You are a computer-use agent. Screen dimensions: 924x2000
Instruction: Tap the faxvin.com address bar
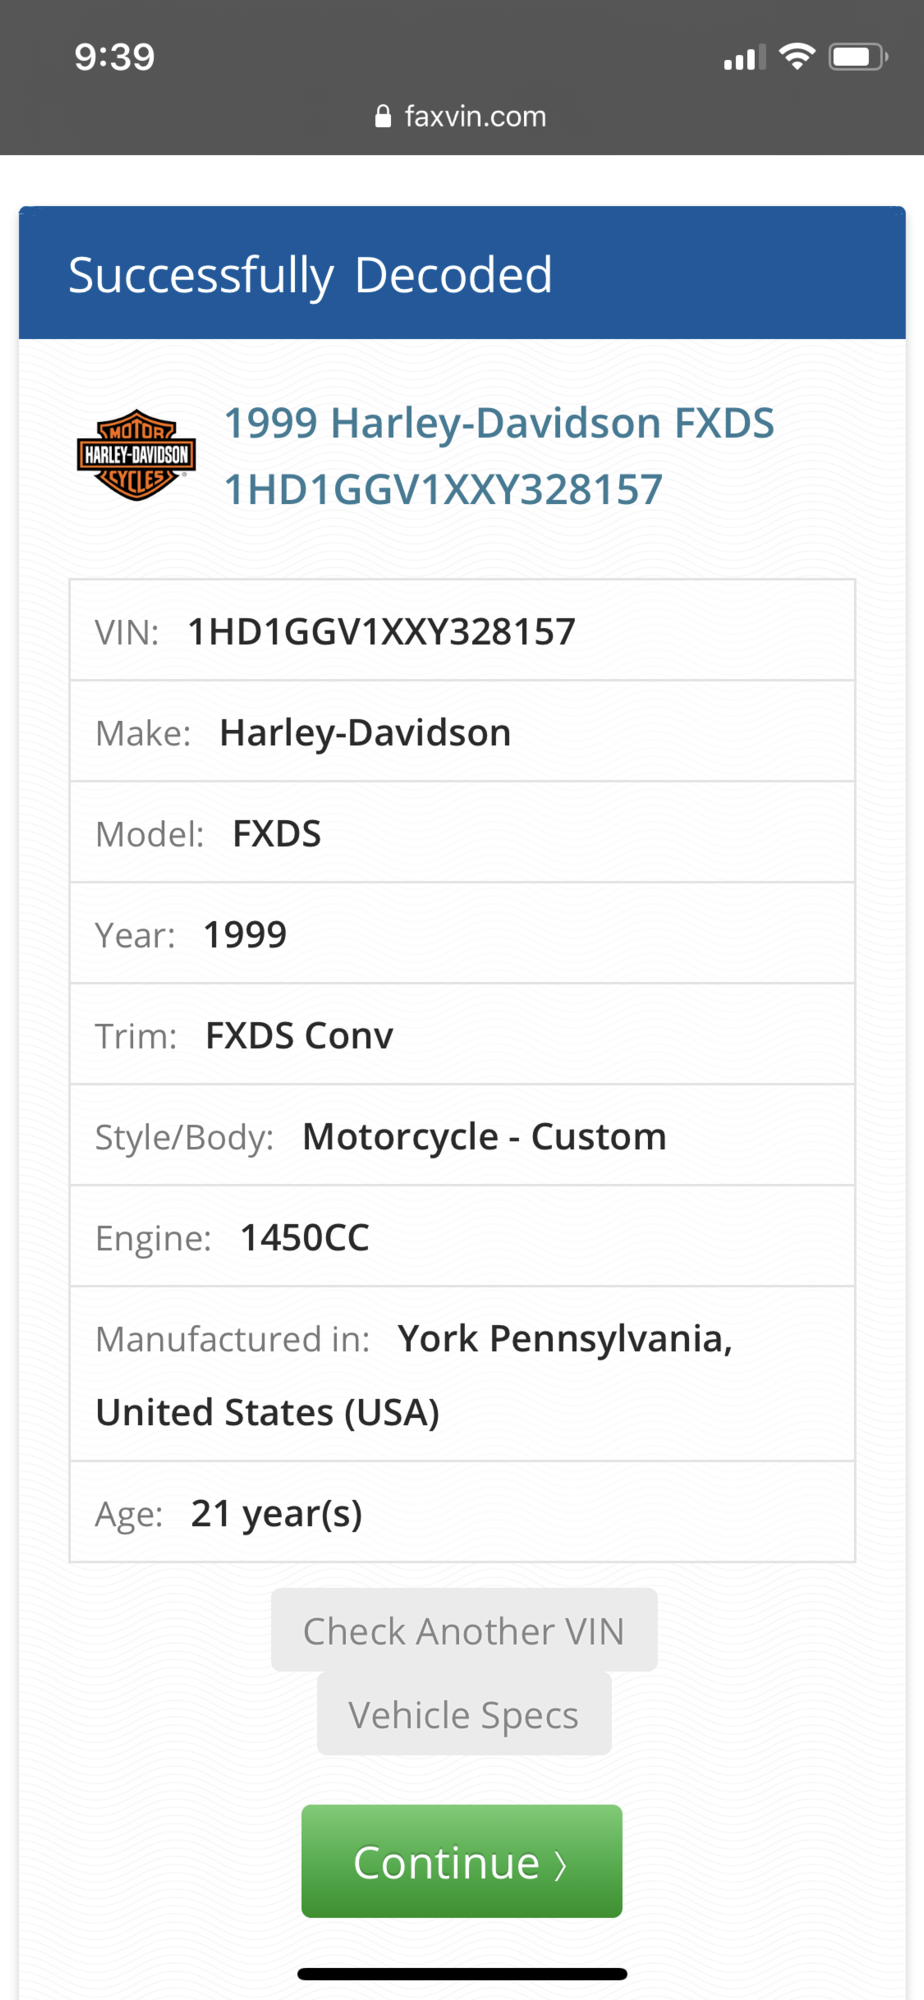[462, 117]
